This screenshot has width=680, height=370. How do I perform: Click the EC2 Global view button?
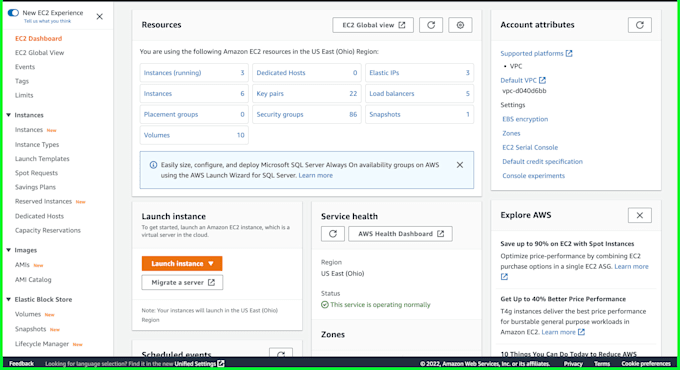373,25
